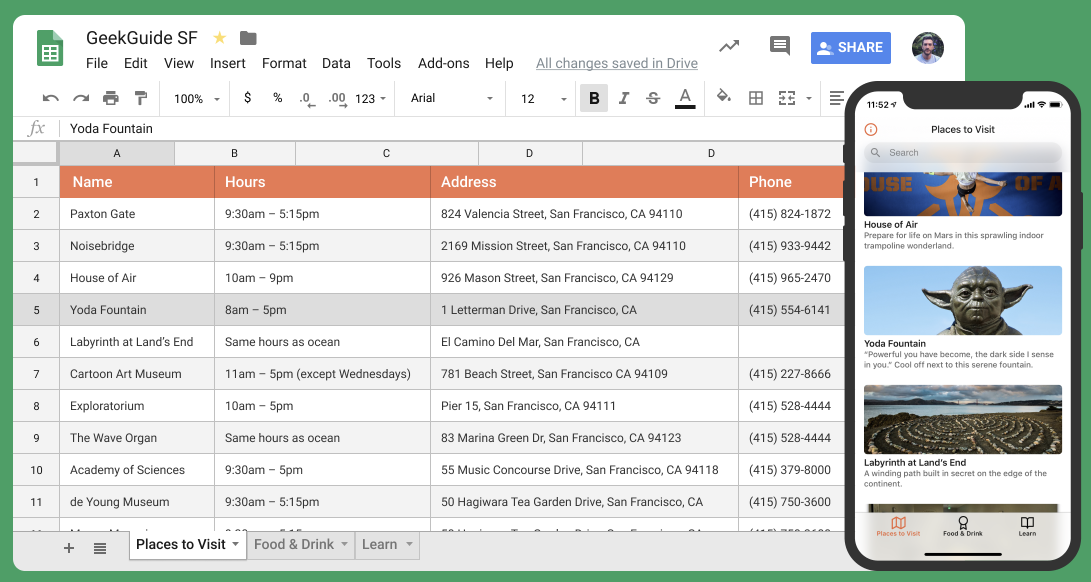
Task: Open the Tools menu
Action: pyautogui.click(x=384, y=63)
